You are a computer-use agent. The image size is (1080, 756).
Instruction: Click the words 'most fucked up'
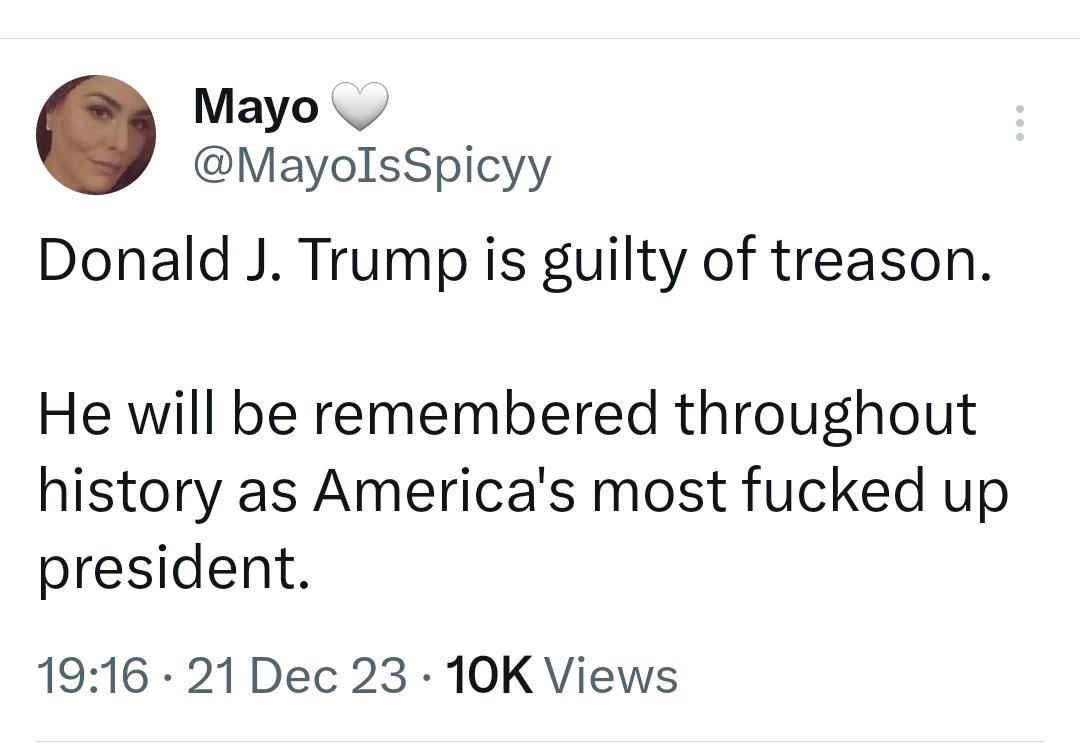click(x=800, y=492)
